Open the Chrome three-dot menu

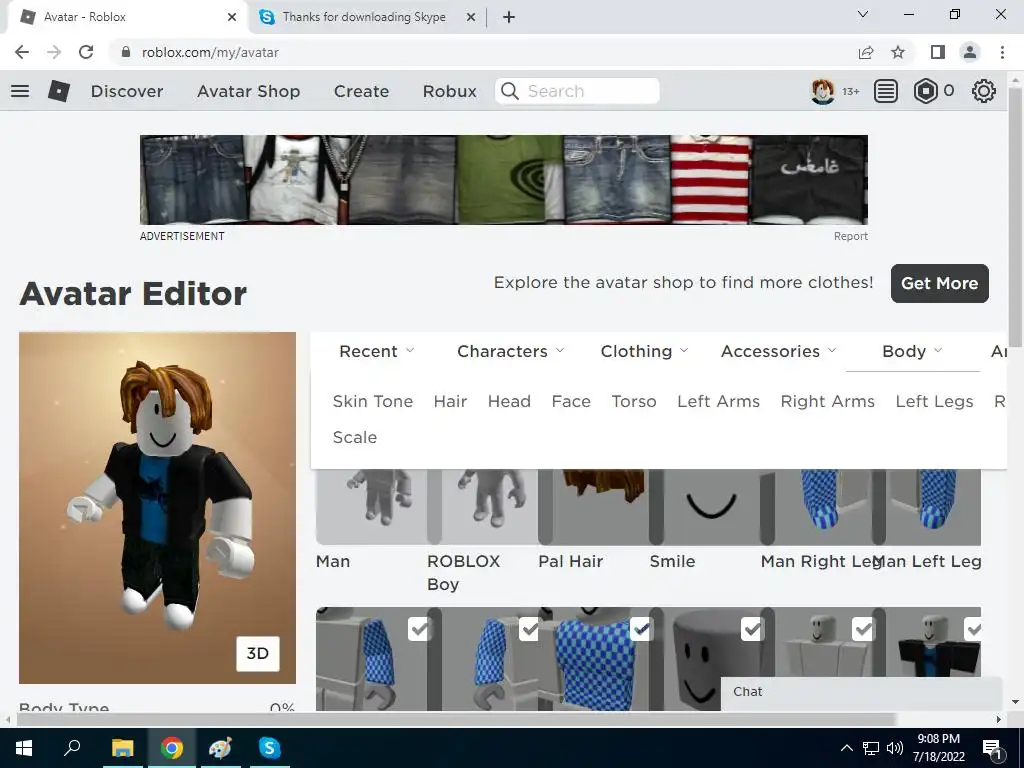point(1002,52)
